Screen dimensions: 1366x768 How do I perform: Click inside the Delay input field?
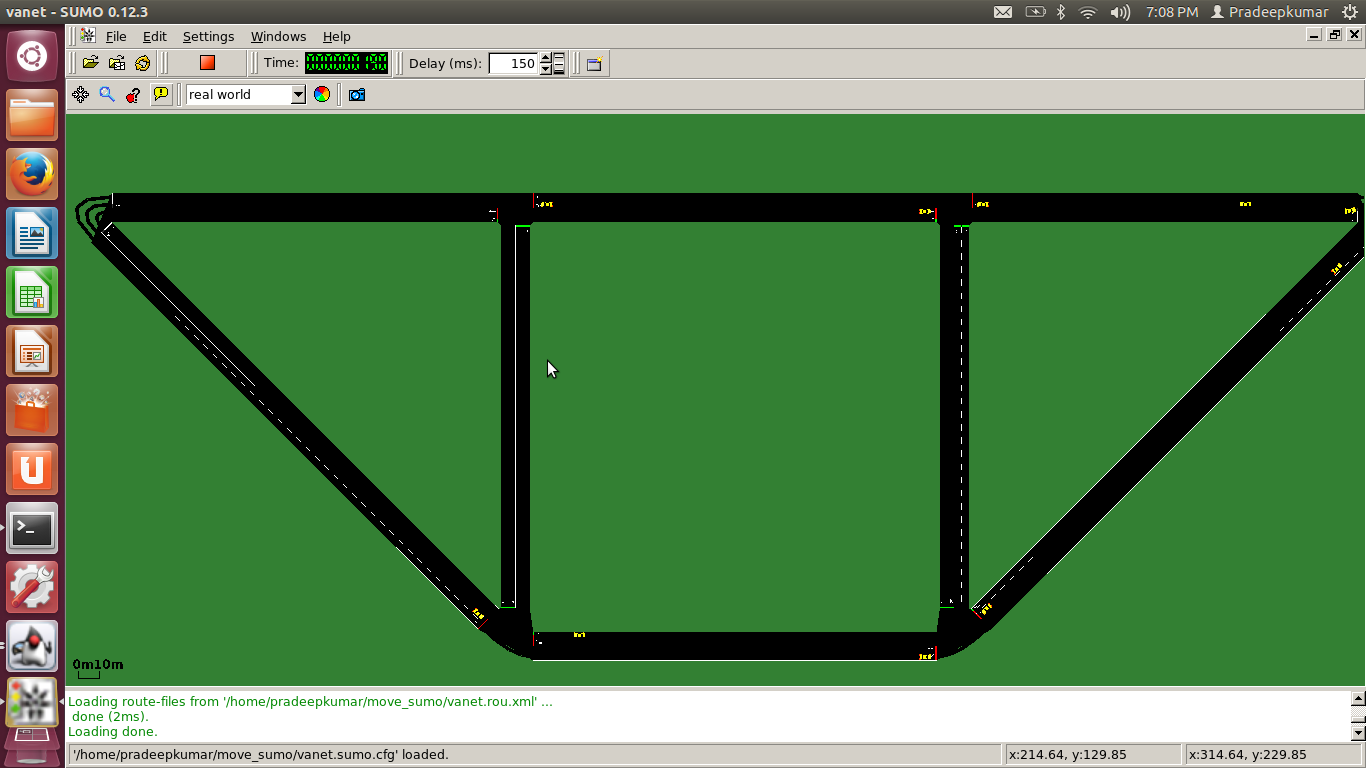click(x=513, y=63)
